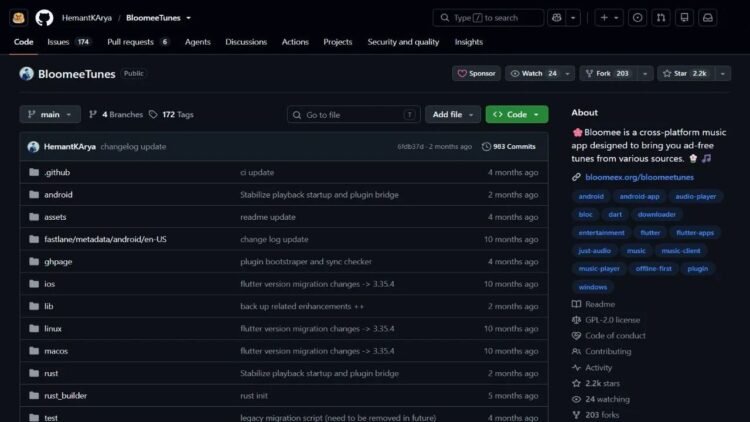This screenshot has height=422, width=750.
Task: Open the rust_builder folder name
Action: tap(66, 396)
